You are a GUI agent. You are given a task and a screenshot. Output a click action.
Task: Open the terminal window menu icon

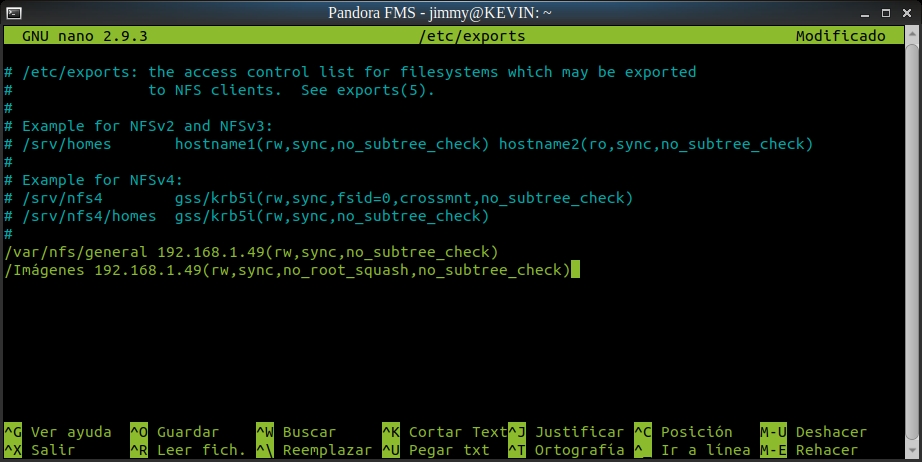pyautogui.click(x=11, y=11)
